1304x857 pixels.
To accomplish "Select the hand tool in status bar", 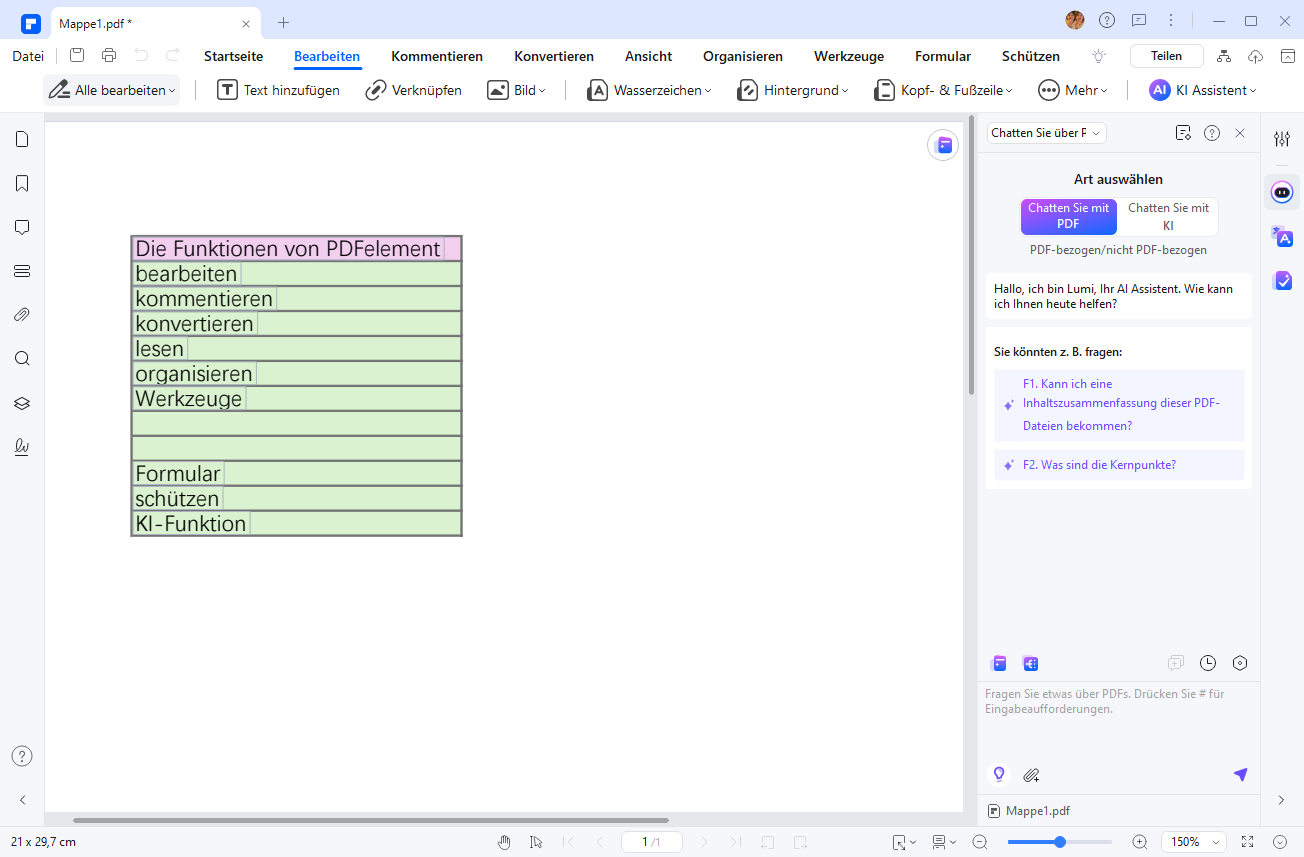I will (505, 842).
